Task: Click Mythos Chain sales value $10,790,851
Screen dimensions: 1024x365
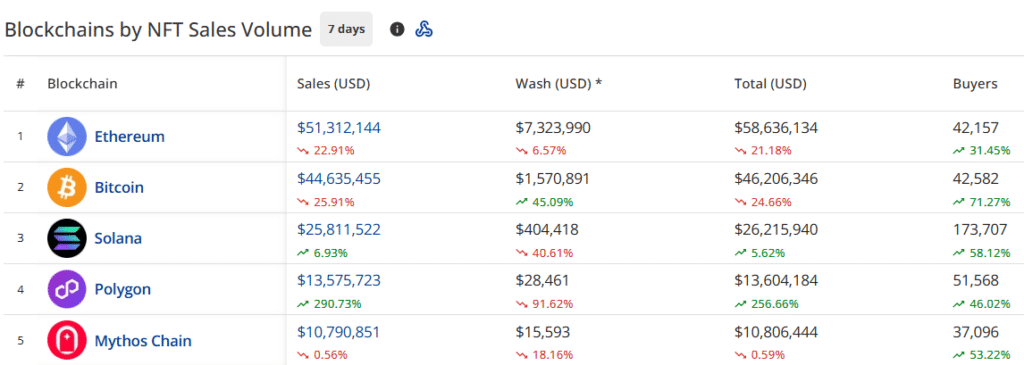Action: click(x=338, y=332)
